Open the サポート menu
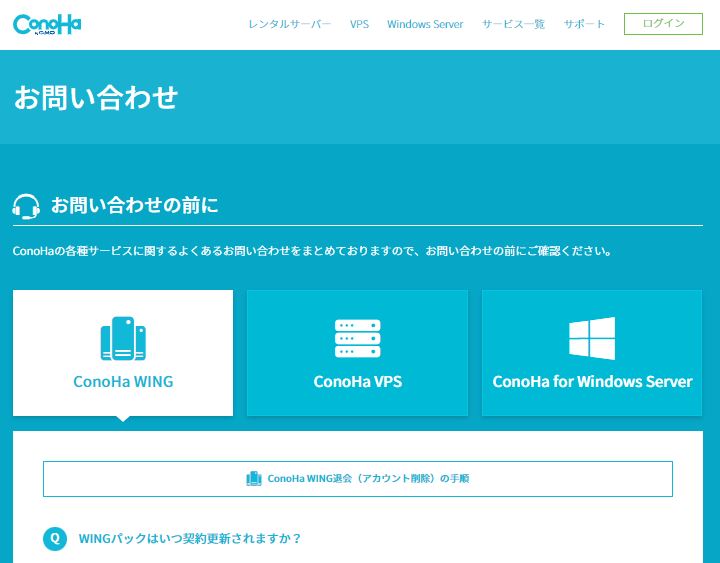The width and height of the screenshot is (720, 563). (584, 24)
